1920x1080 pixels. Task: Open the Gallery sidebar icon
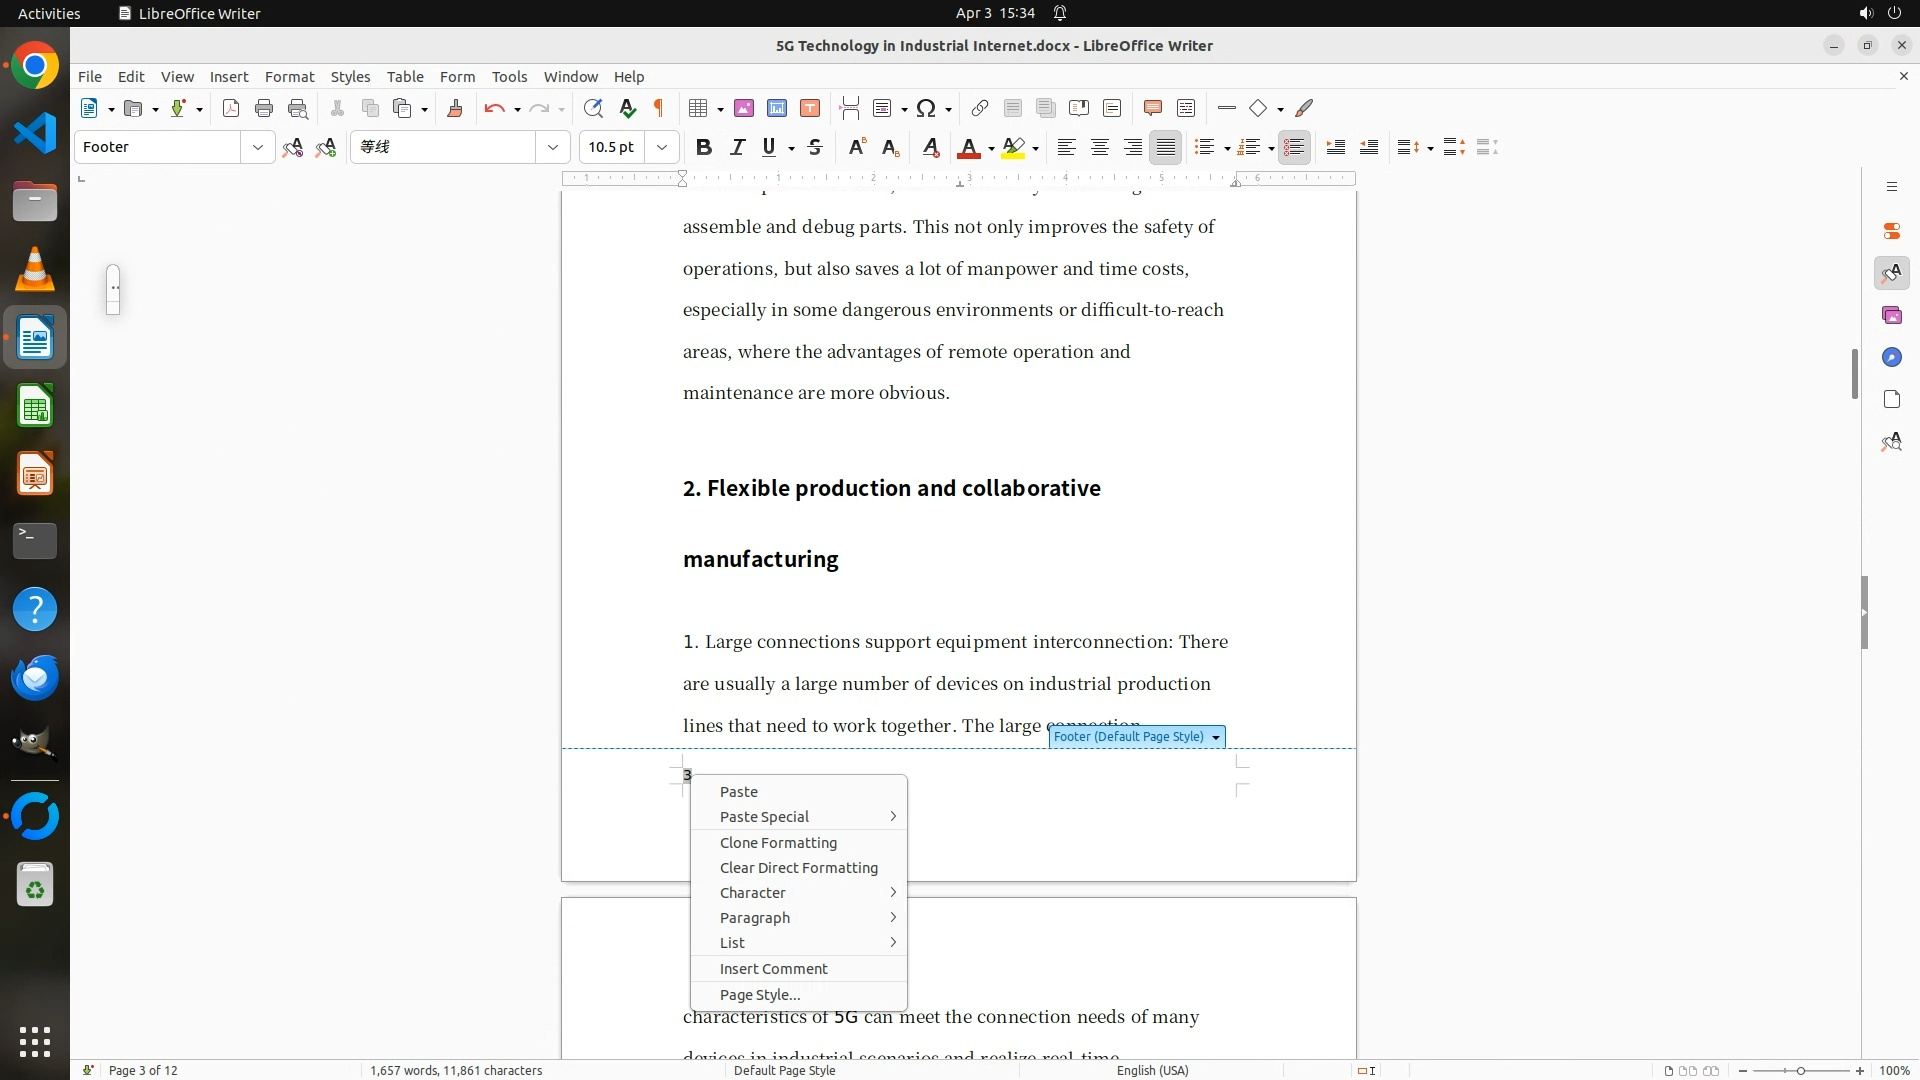[x=1891, y=315]
